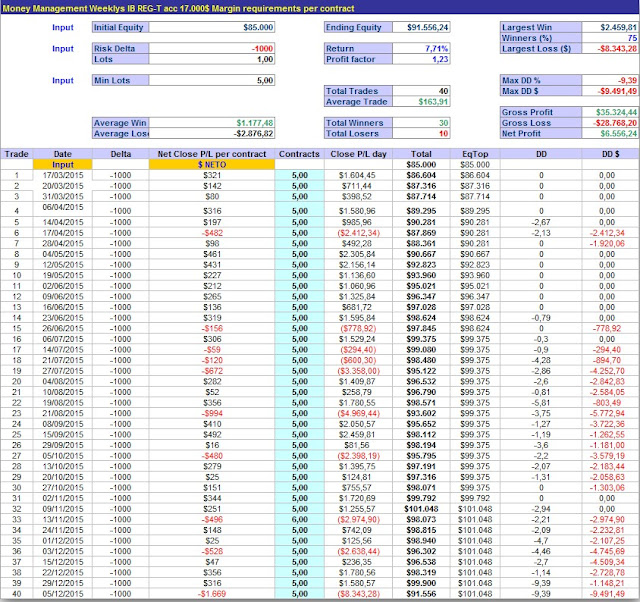Screen dimensions: 640x602
Task: Click the date cell 17/03/2015
Action: point(62,175)
